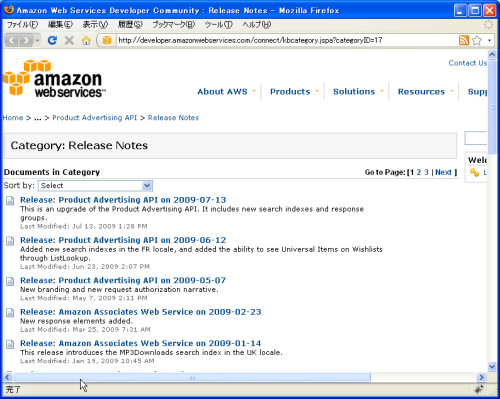The height and width of the screenshot is (399, 500).
Task: Open the address bar history dropdown
Action: [x=489, y=40]
